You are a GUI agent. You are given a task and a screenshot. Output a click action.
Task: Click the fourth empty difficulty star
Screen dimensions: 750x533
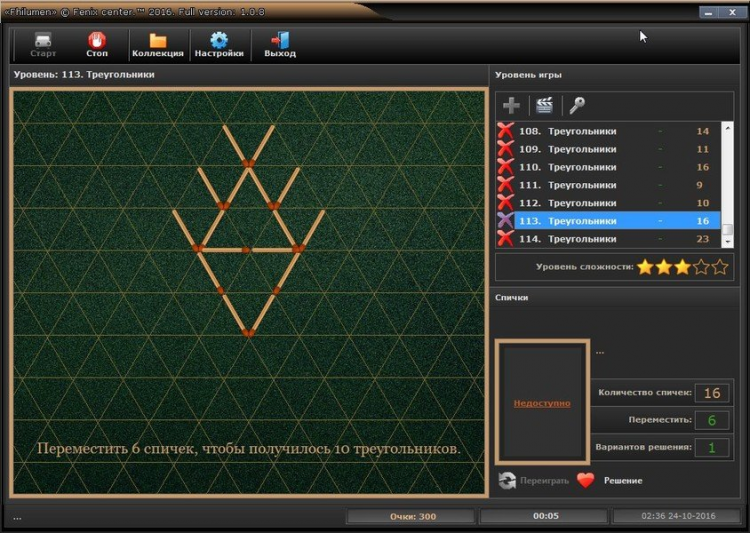point(701,267)
